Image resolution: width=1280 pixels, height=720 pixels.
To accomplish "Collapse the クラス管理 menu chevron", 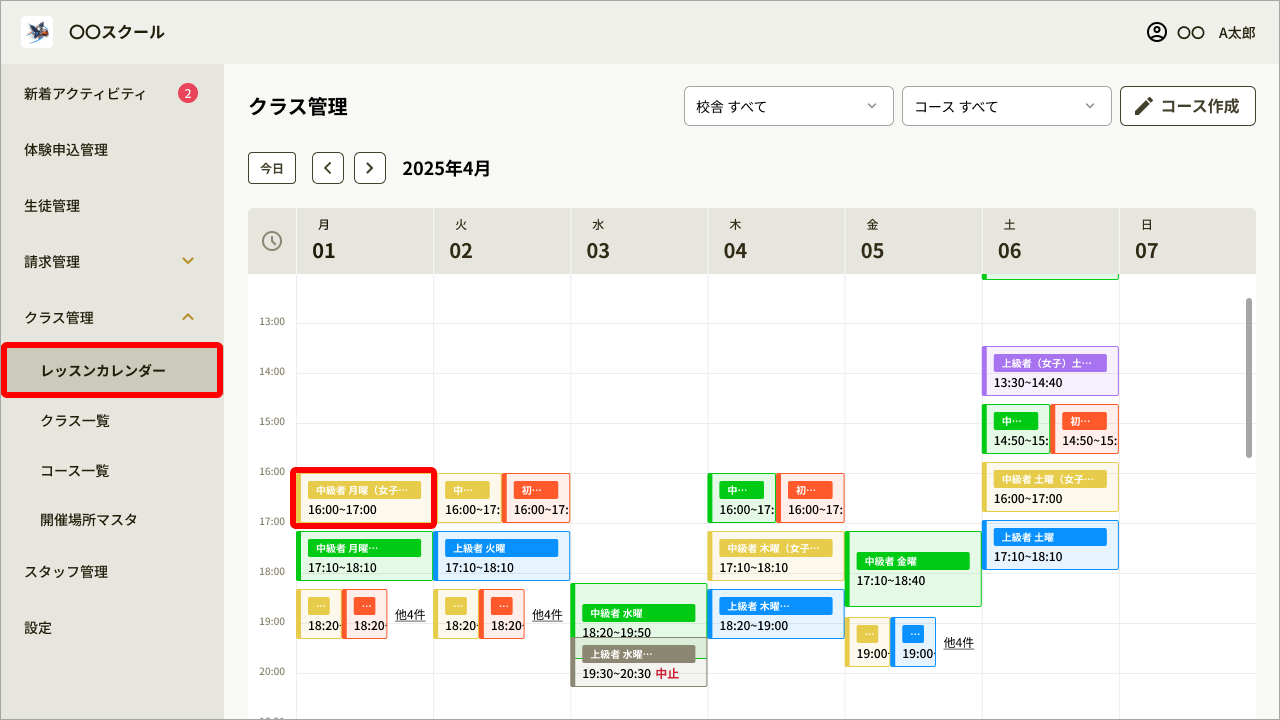I will point(187,317).
